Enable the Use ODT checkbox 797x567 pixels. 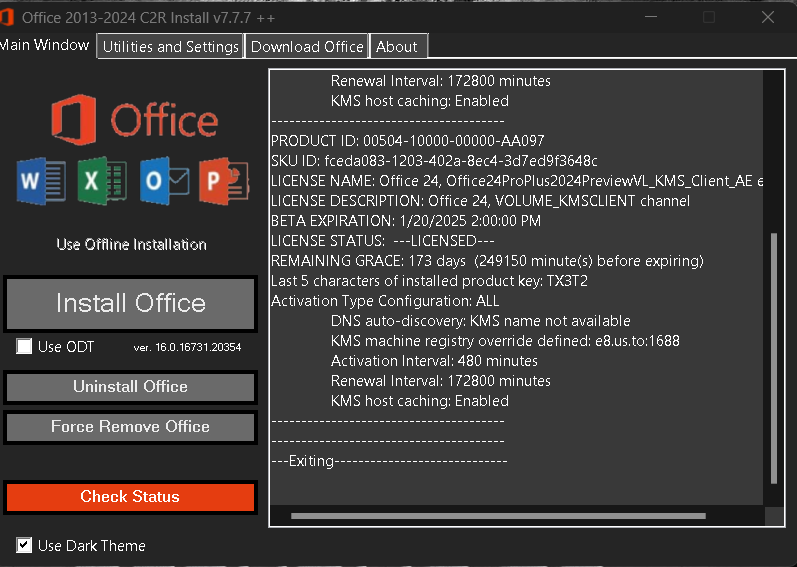click(x=24, y=346)
